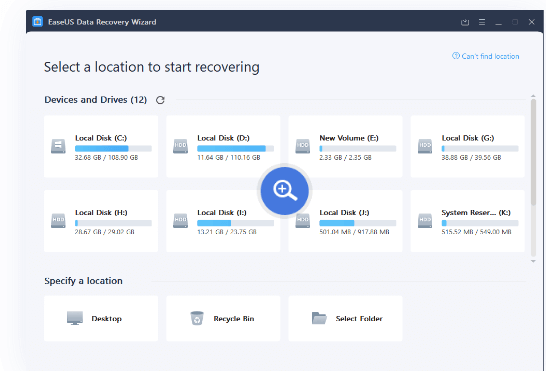Click the Local Disk (I:) HDD icon
546x371 pixels.
tap(180, 221)
